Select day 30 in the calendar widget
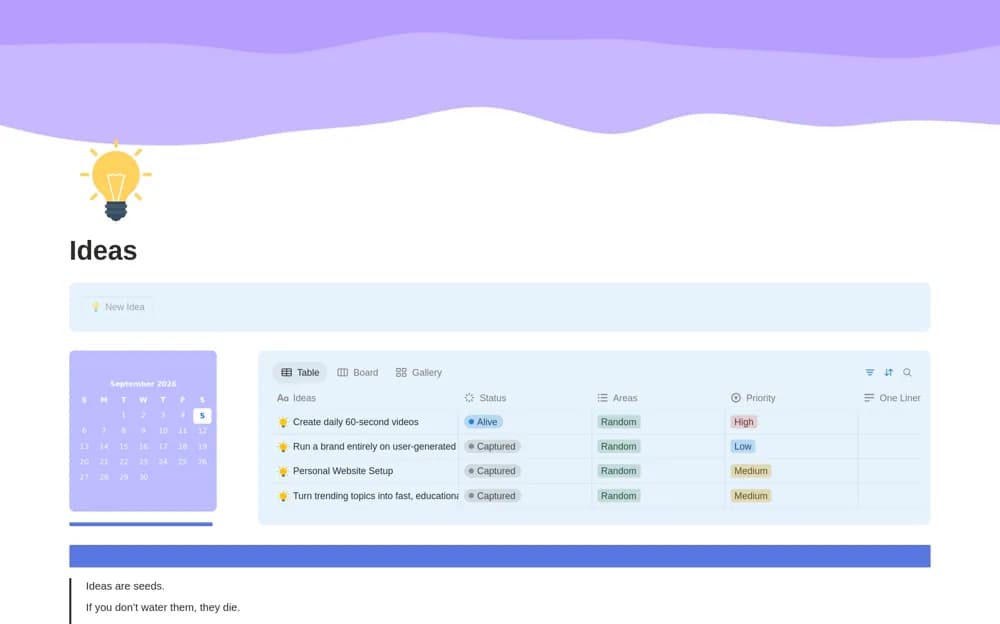 click(x=143, y=477)
